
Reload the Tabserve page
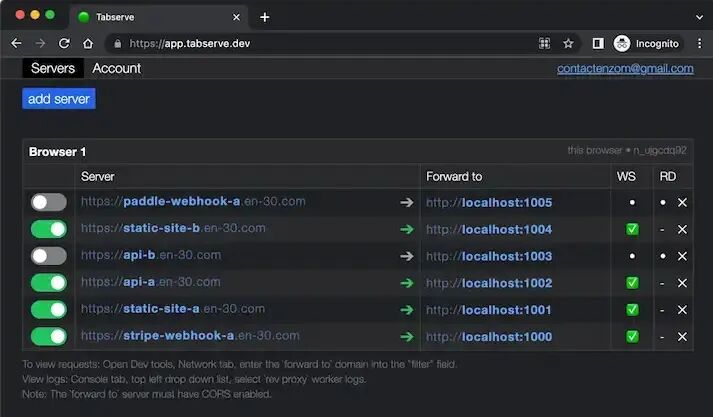click(x=64, y=43)
